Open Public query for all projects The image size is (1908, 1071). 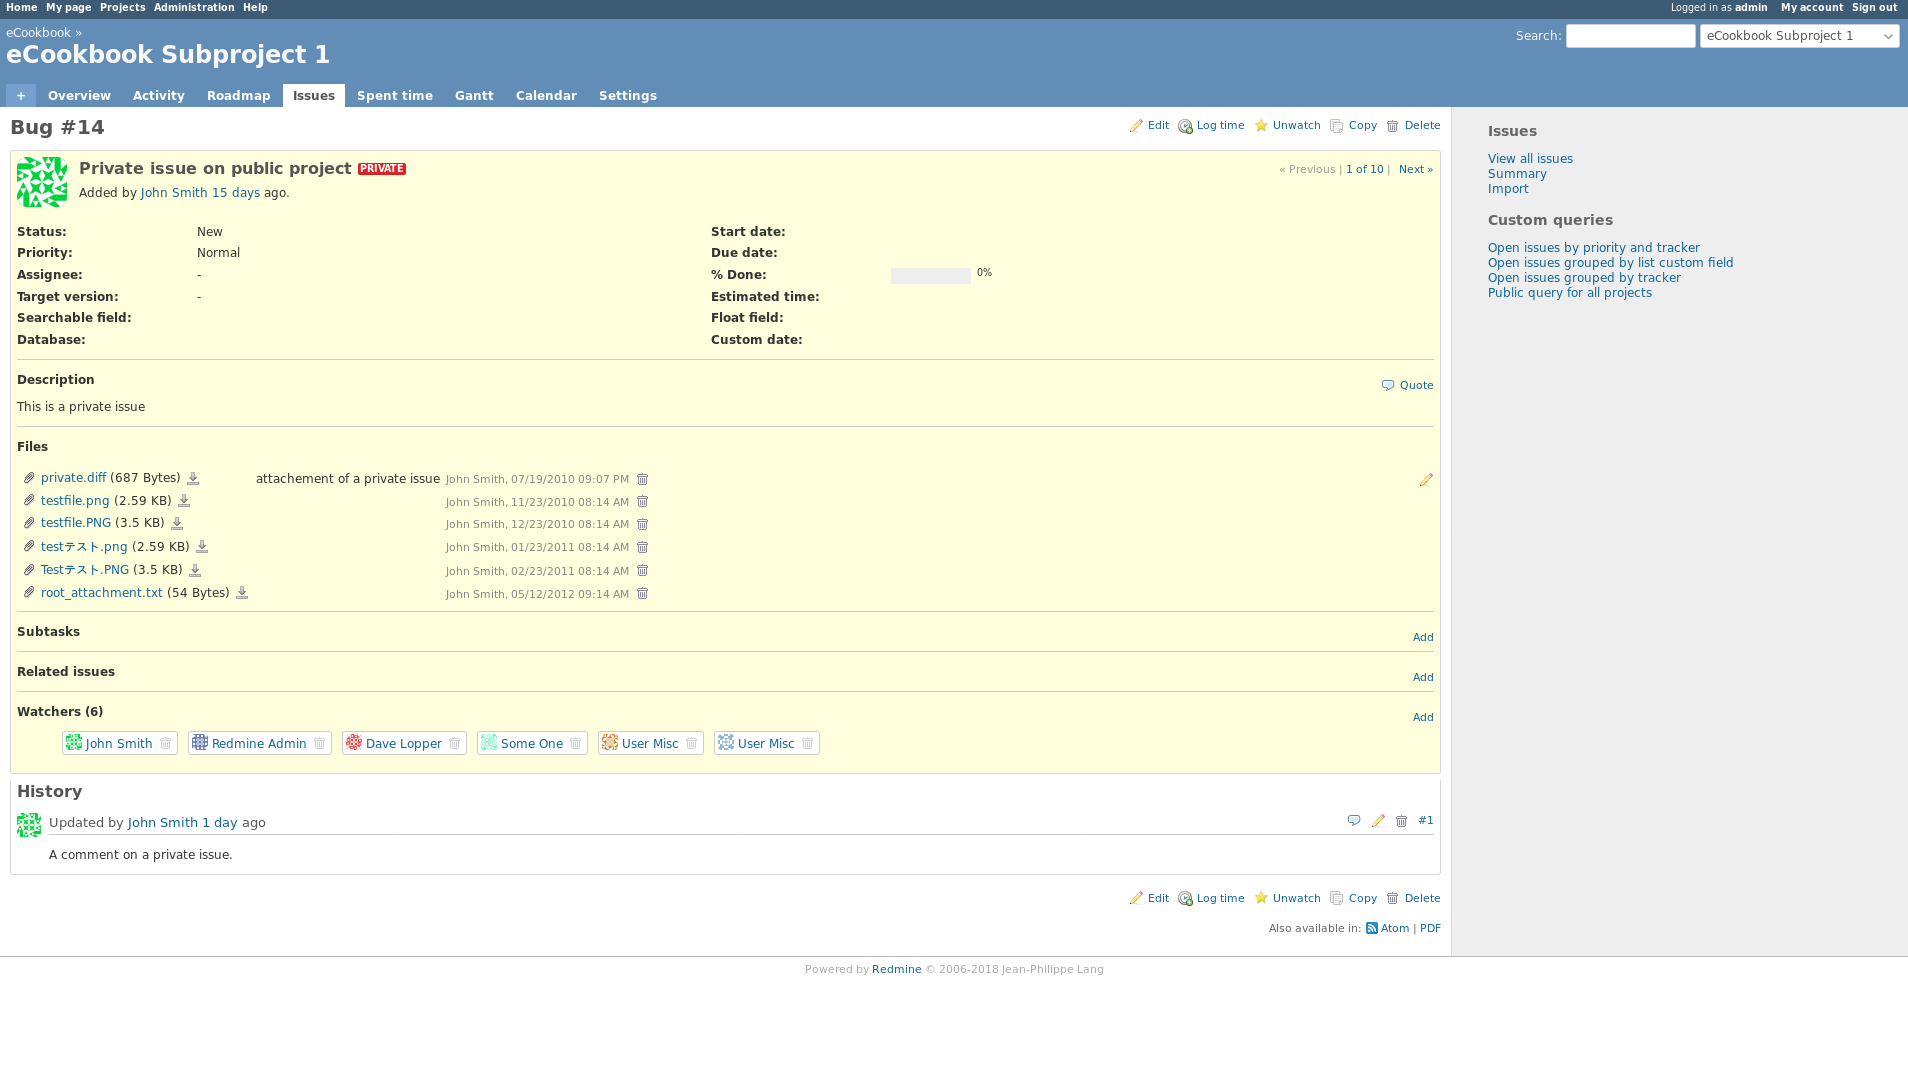click(1569, 293)
